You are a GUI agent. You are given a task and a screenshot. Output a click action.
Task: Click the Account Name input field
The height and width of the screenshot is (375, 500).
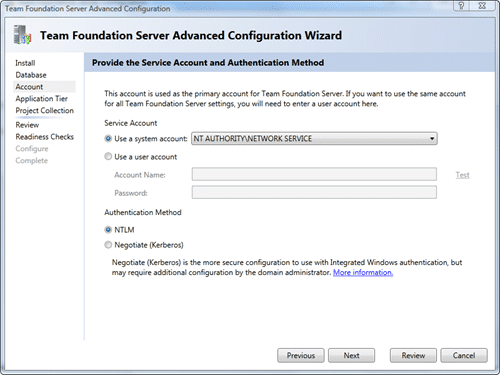[314, 174]
